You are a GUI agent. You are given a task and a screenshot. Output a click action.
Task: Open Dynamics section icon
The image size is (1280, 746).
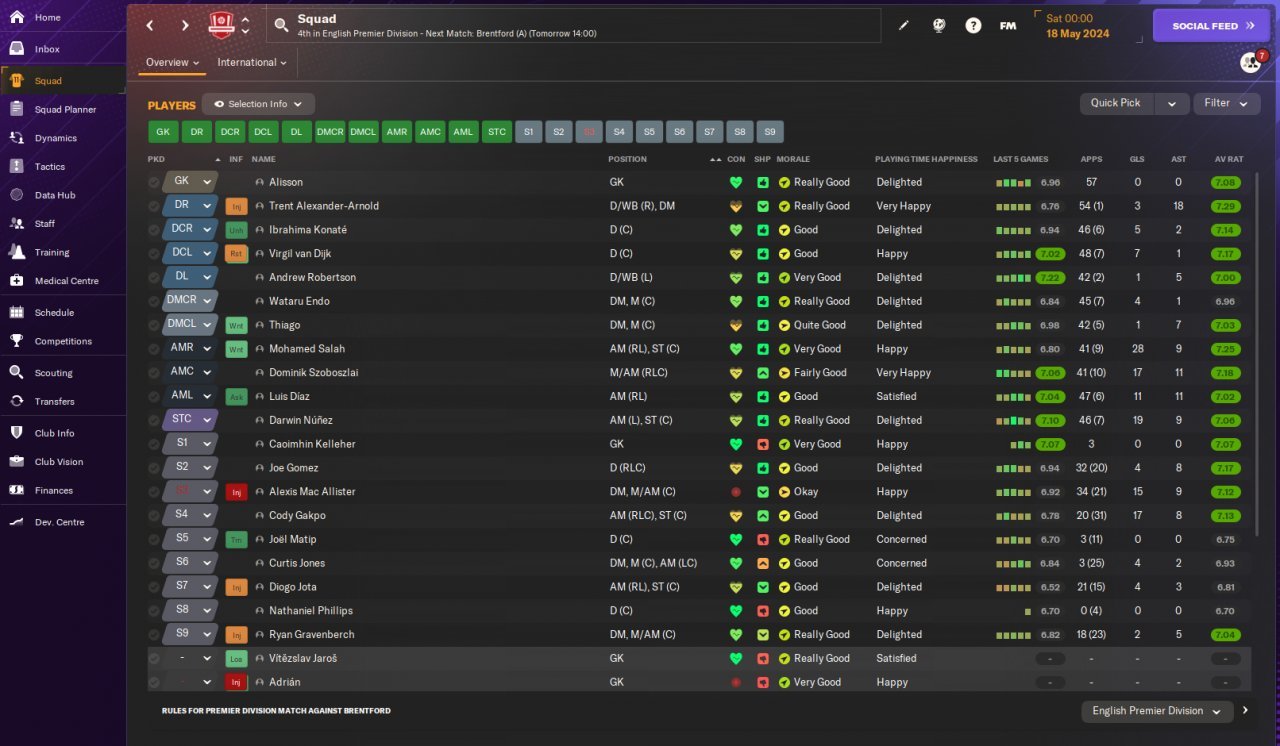pyautogui.click(x=16, y=138)
